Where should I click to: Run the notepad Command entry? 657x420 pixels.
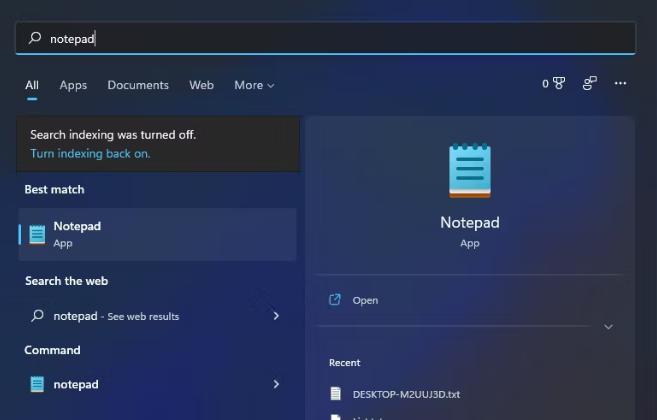click(158, 384)
